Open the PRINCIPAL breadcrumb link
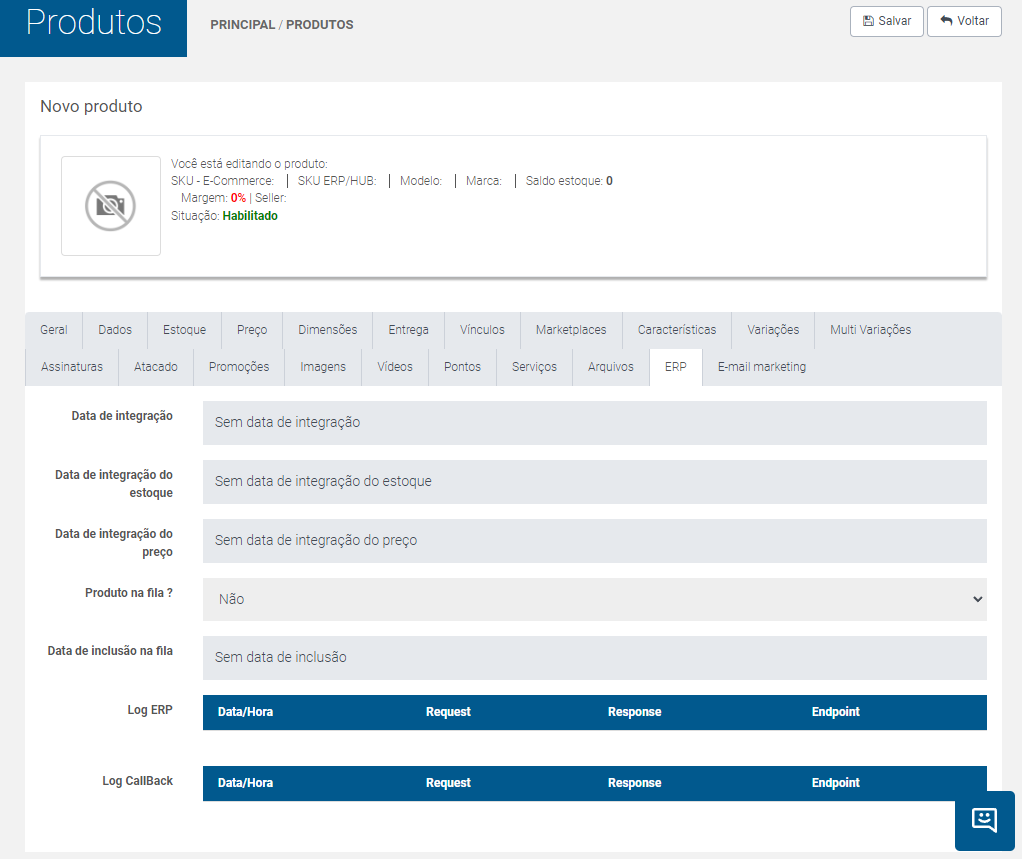Screen dimensions: 1022x859 point(242,25)
